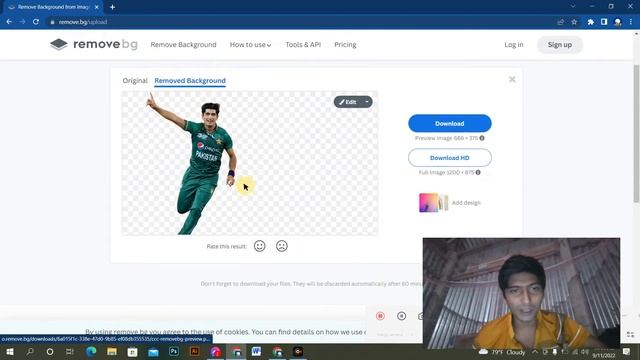The width and height of the screenshot is (640, 360).
Task: Click the Log in link
Action: click(x=513, y=44)
